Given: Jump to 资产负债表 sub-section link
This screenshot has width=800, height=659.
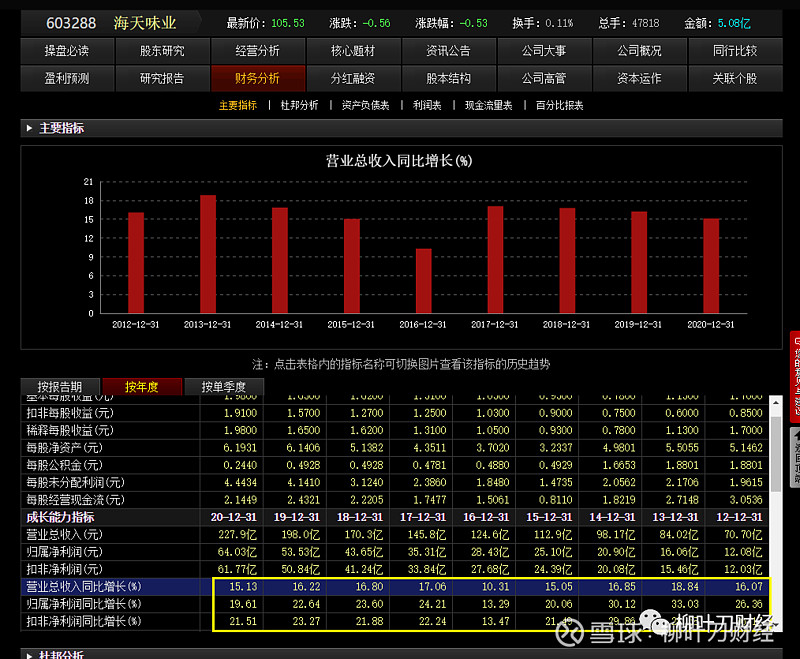Looking at the screenshot, I should [x=365, y=106].
